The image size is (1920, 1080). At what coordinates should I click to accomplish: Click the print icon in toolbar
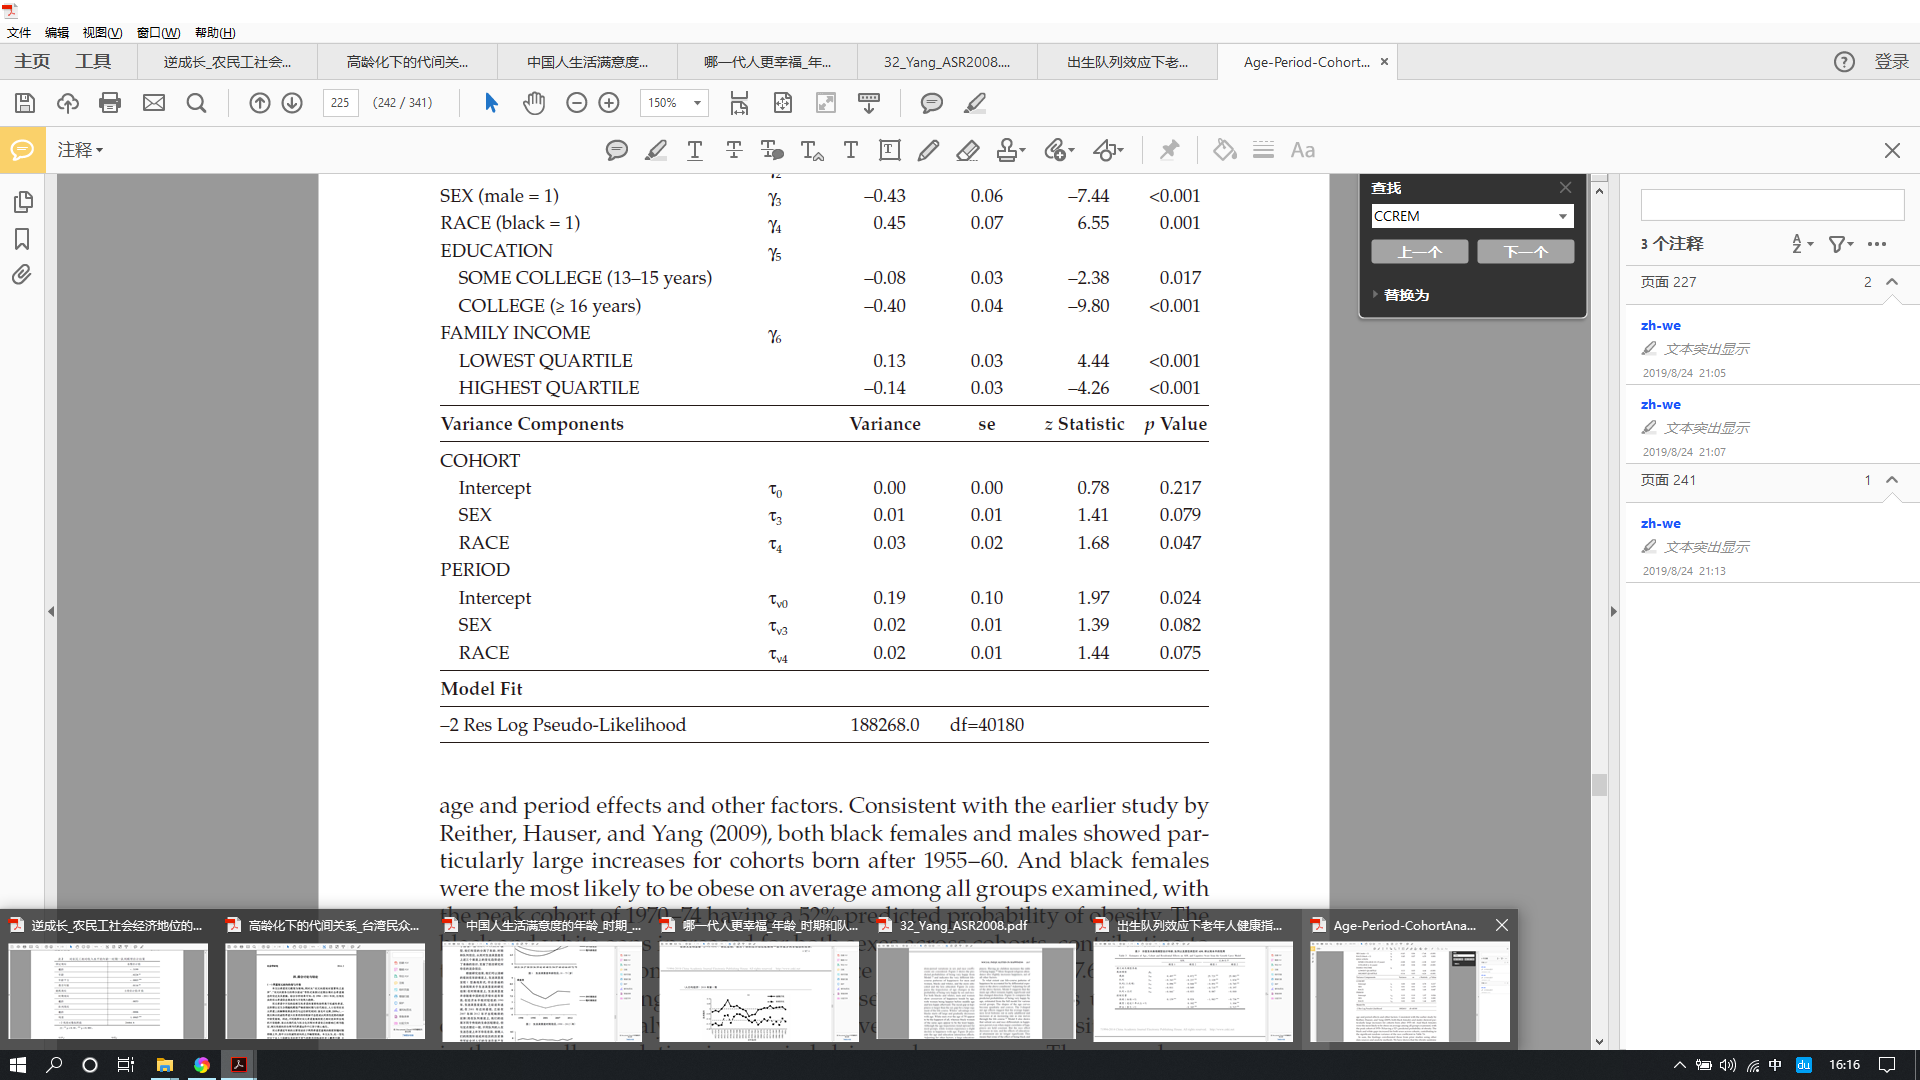pyautogui.click(x=110, y=103)
